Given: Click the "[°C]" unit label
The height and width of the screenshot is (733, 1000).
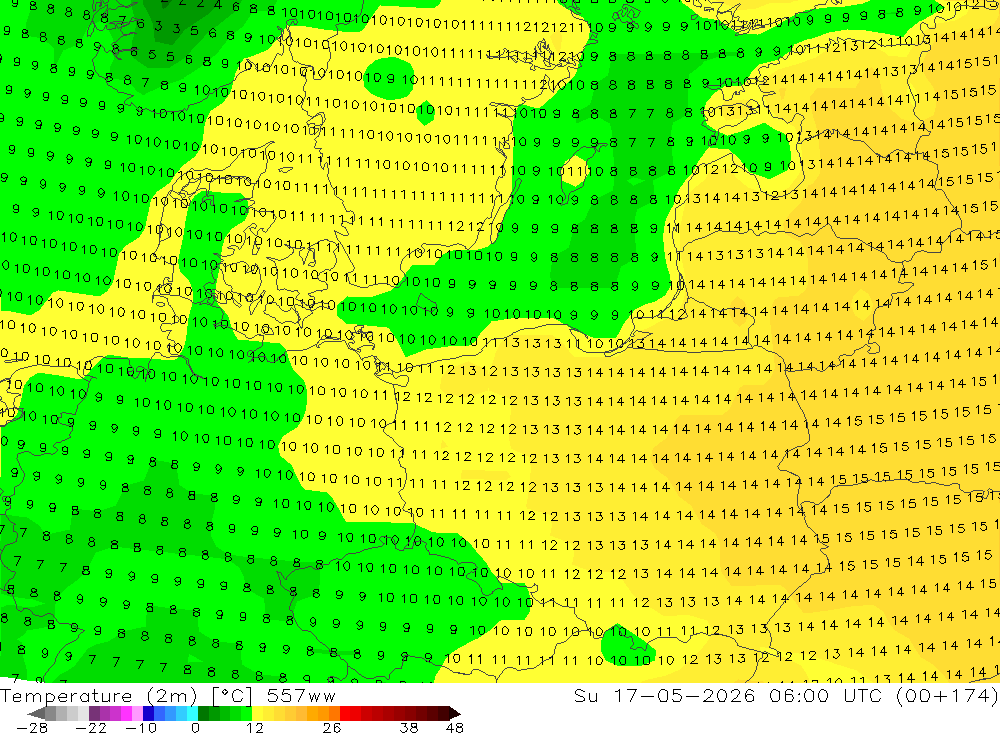Looking at the screenshot, I should pyautogui.click(x=232, y=696).
